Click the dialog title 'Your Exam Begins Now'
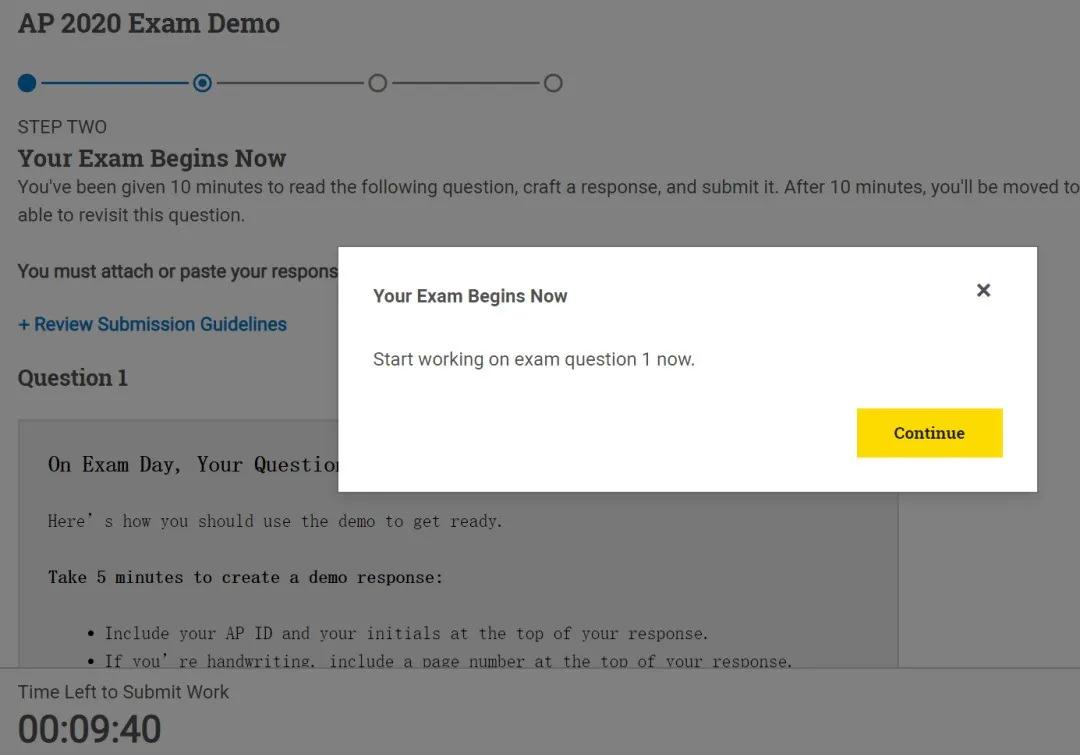This screenshot has height=755, width=1080. (x=470, y=296)
